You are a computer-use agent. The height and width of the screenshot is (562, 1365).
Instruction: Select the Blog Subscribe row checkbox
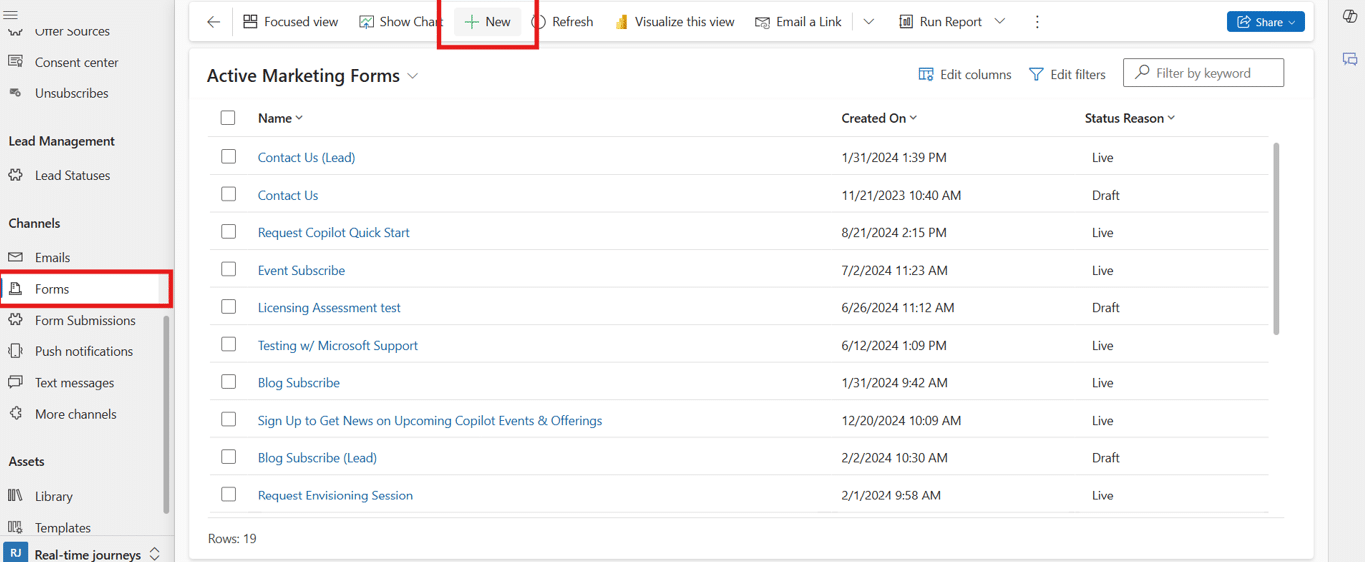point(229,382)
